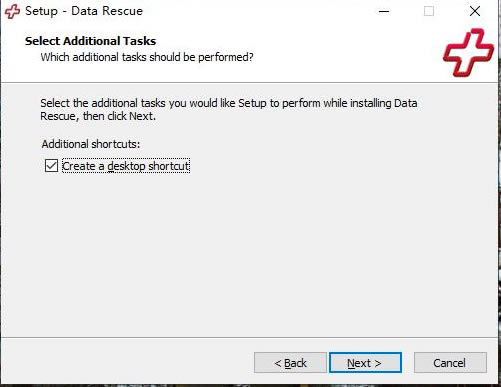Minimize the Setup window
Screen dimensions: 501x387
pos(384,11)
